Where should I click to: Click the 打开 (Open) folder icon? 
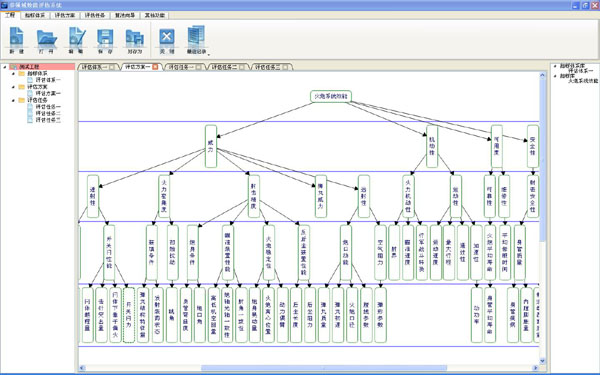pyautogui.click(x=47, y=38)
